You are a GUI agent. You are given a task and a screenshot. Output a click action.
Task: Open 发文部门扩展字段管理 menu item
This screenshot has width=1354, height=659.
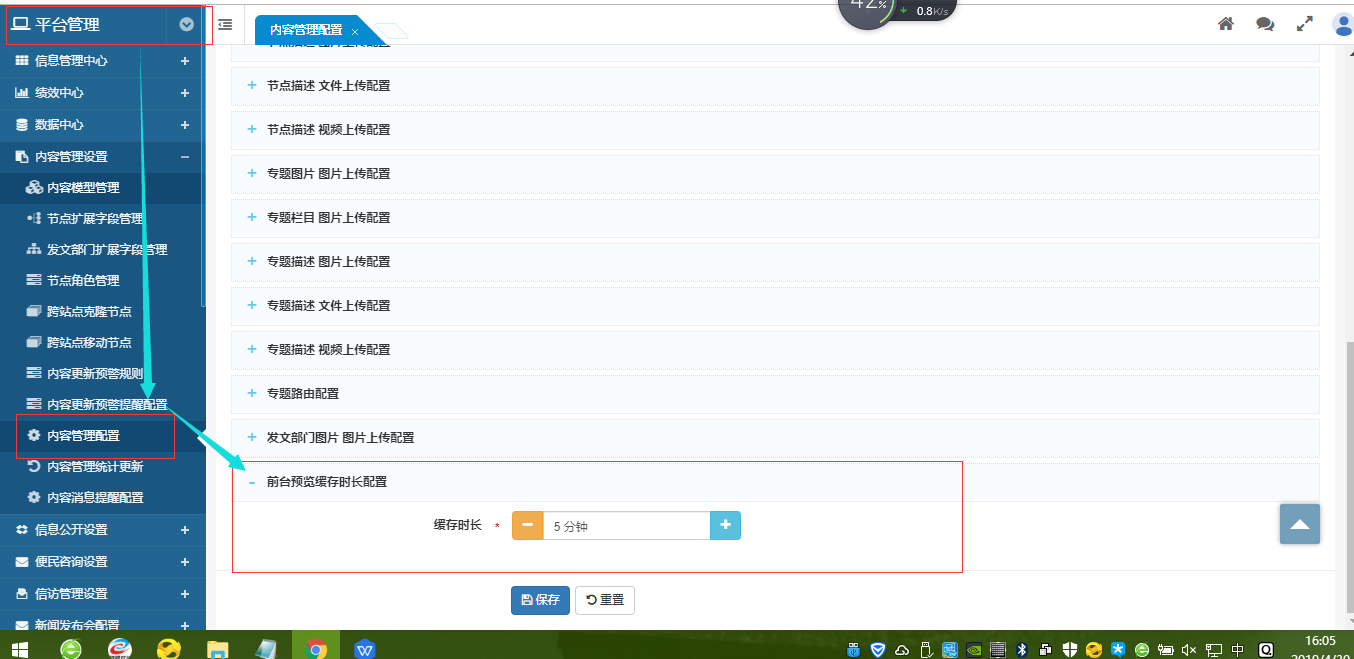(x=103, y=250)
